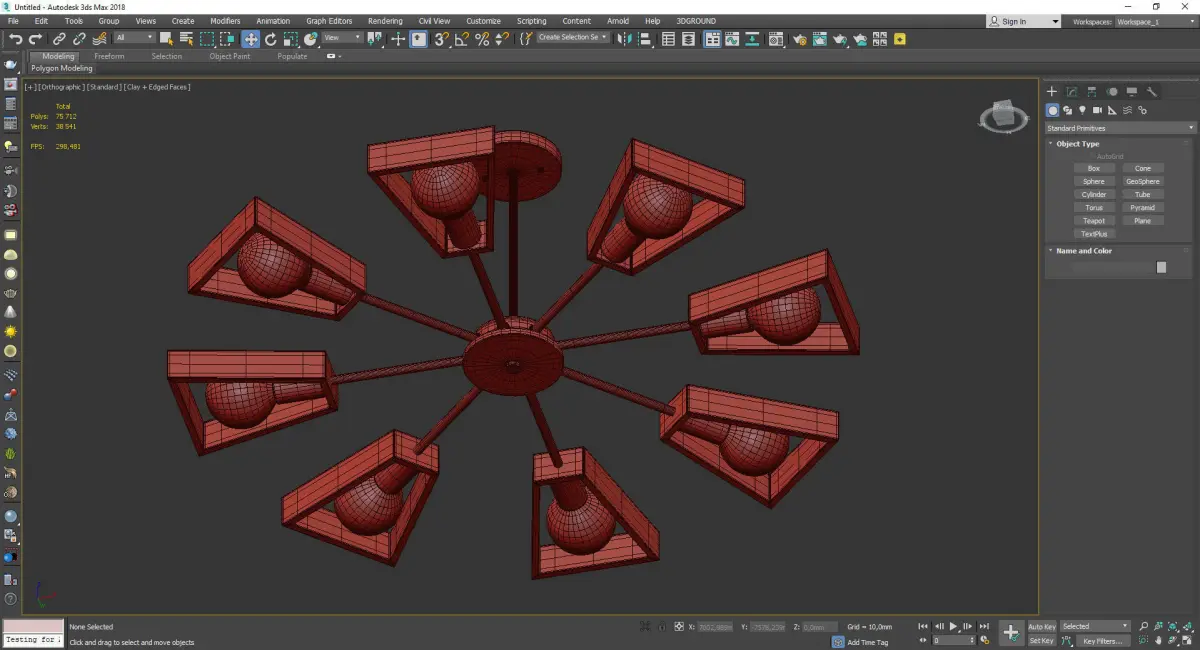Open Schematic View icon

752,39
